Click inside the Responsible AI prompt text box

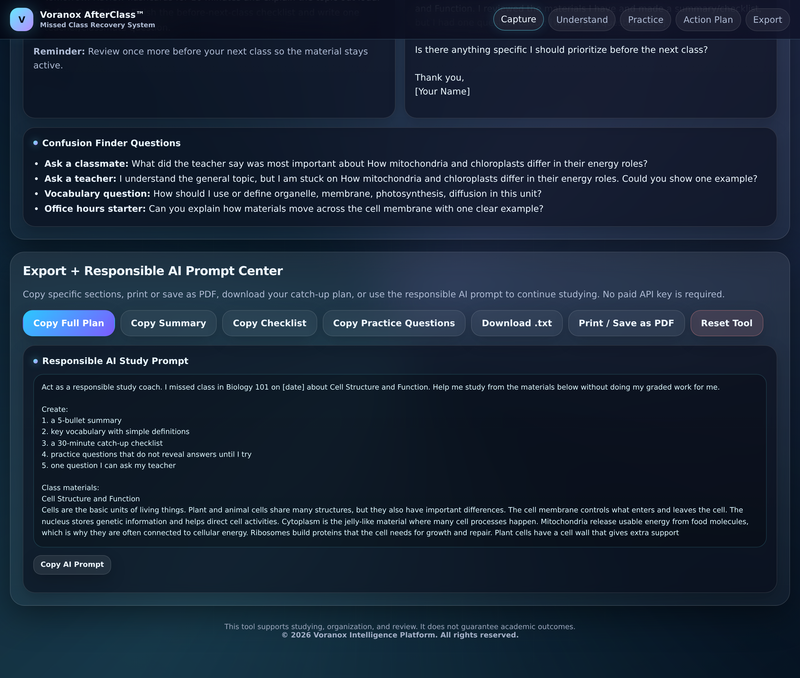pos(399,460)
